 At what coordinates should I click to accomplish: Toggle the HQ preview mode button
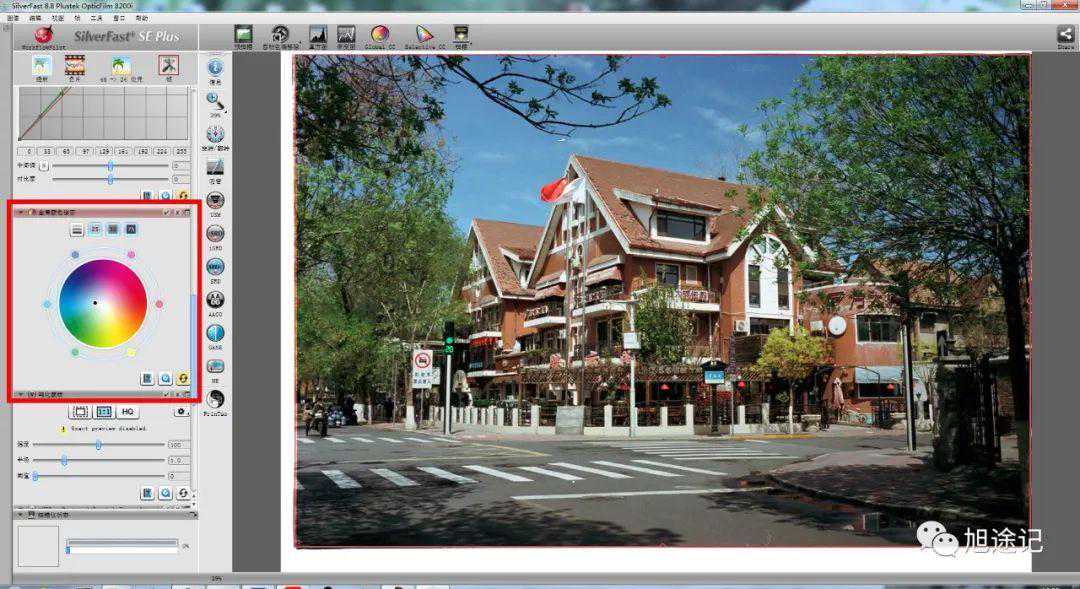[128, 411]
